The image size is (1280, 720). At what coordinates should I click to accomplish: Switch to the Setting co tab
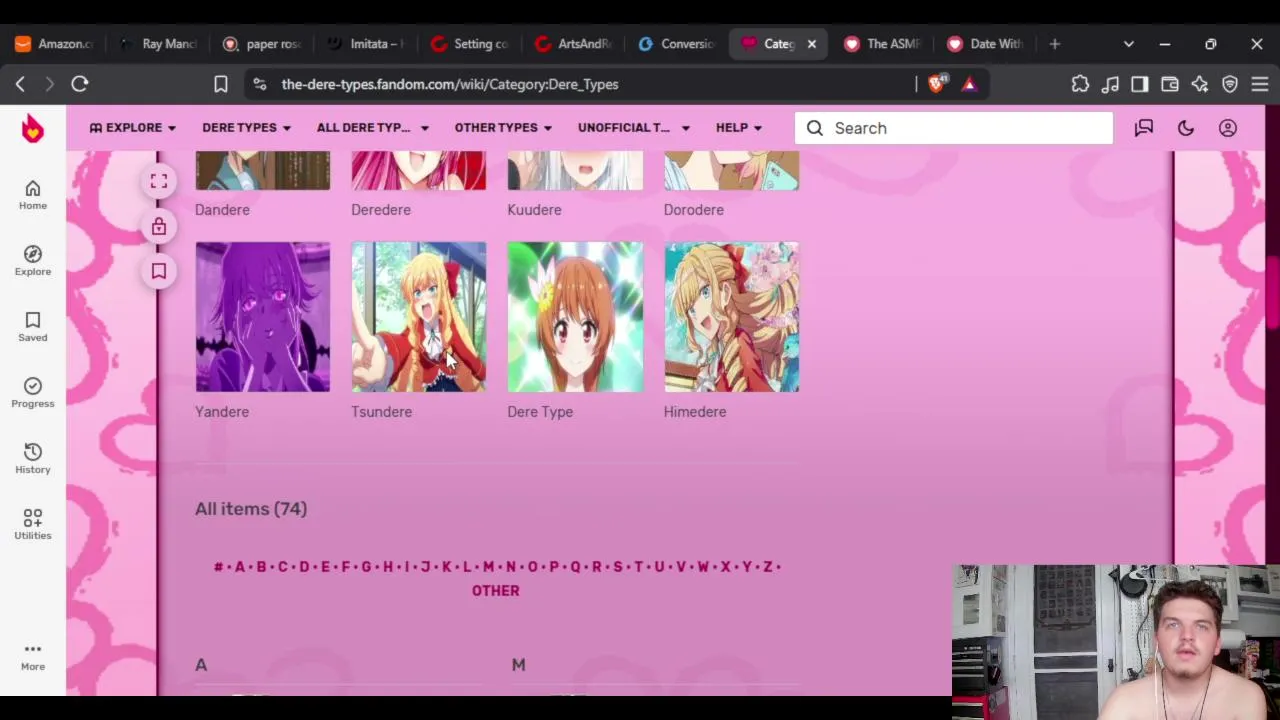(x=471, y=44)
